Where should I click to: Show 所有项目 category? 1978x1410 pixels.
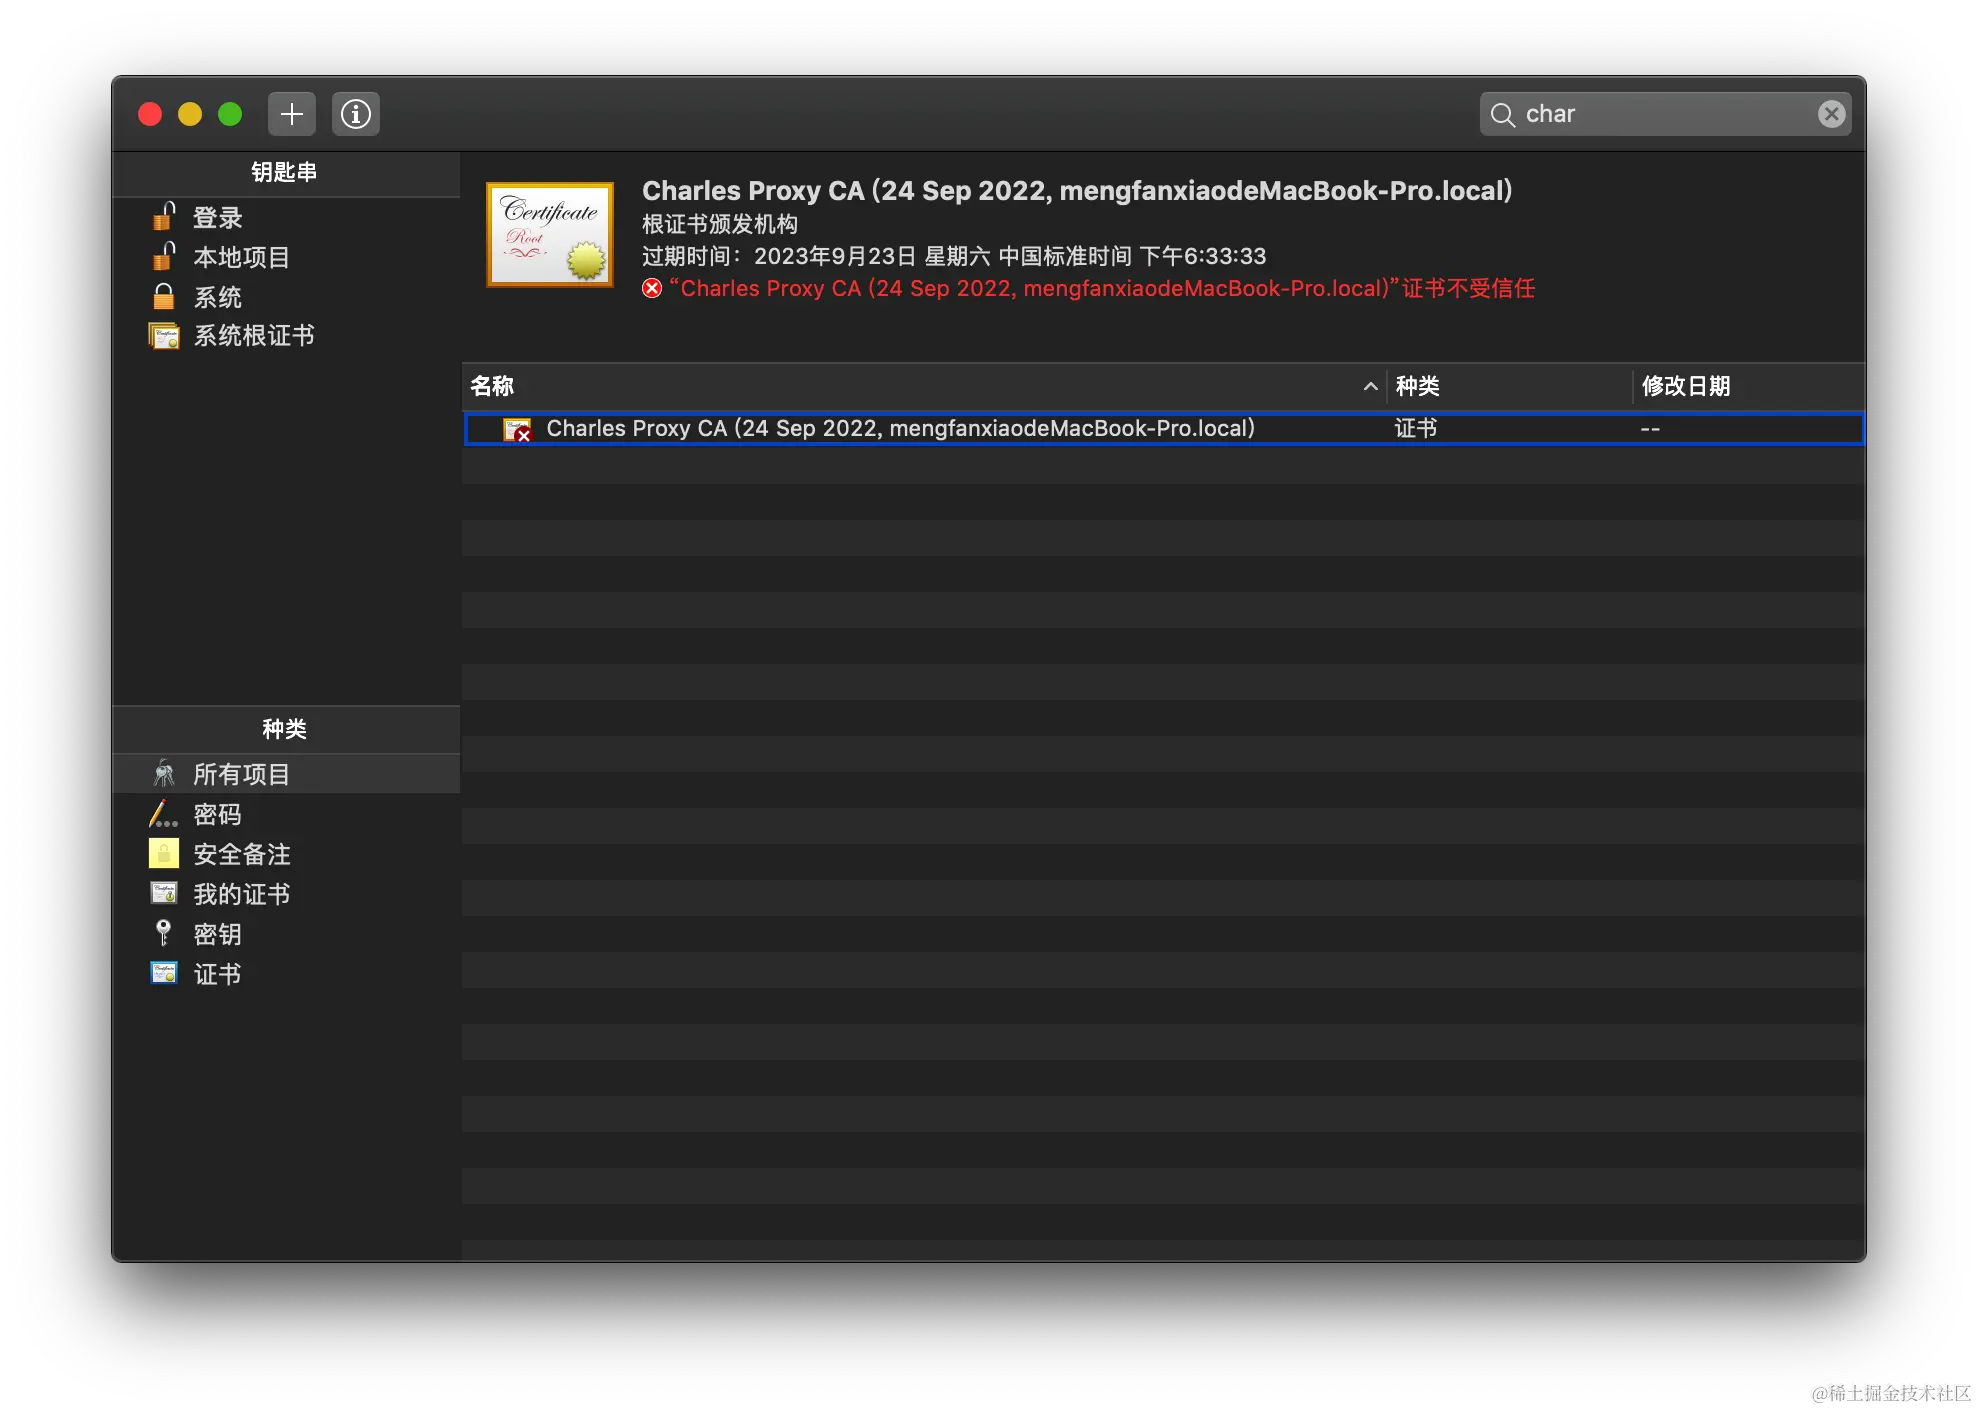(x=241, y=774)
